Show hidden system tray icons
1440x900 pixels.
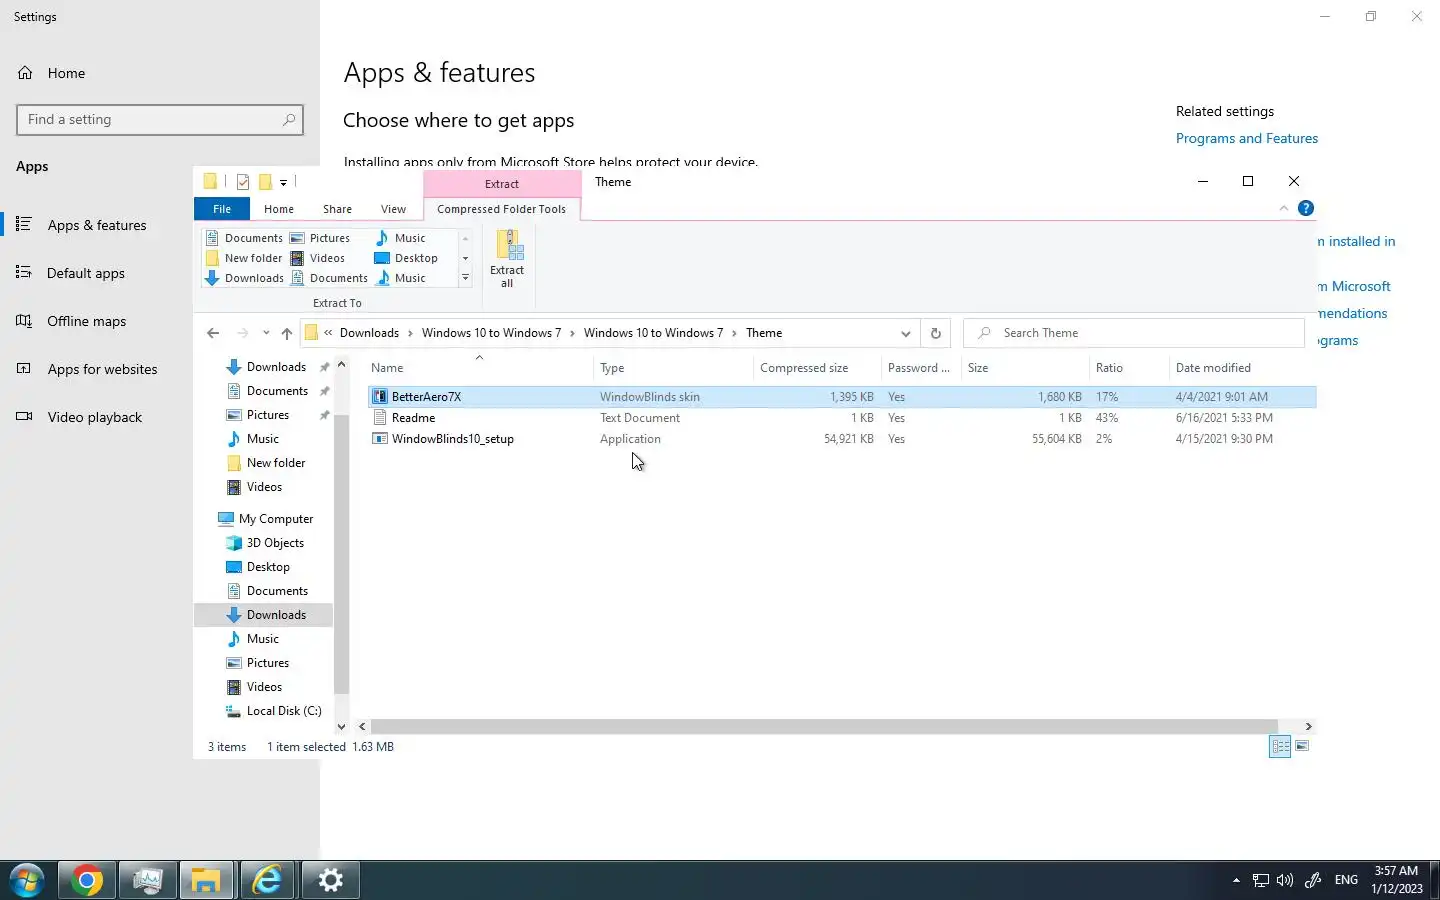click(x=1236, y=880)
